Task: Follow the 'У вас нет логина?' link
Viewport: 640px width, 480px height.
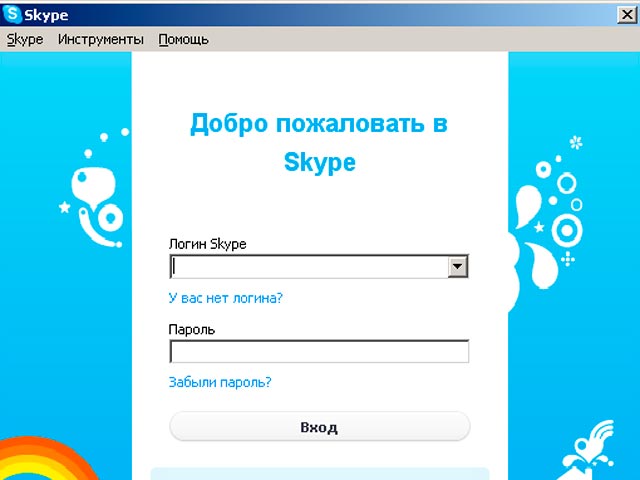Action: click(x=225, y=298)
